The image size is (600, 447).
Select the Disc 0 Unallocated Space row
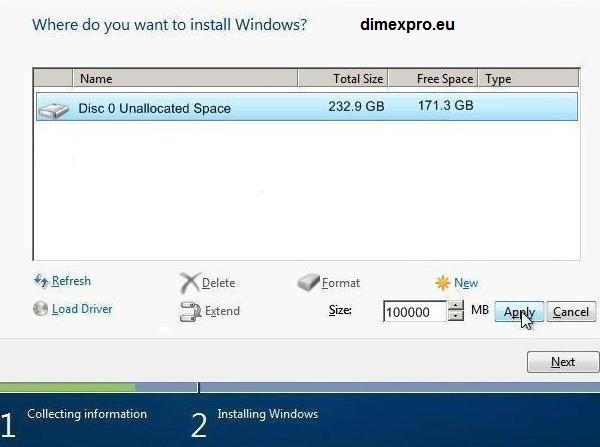(x=307, y=107)
